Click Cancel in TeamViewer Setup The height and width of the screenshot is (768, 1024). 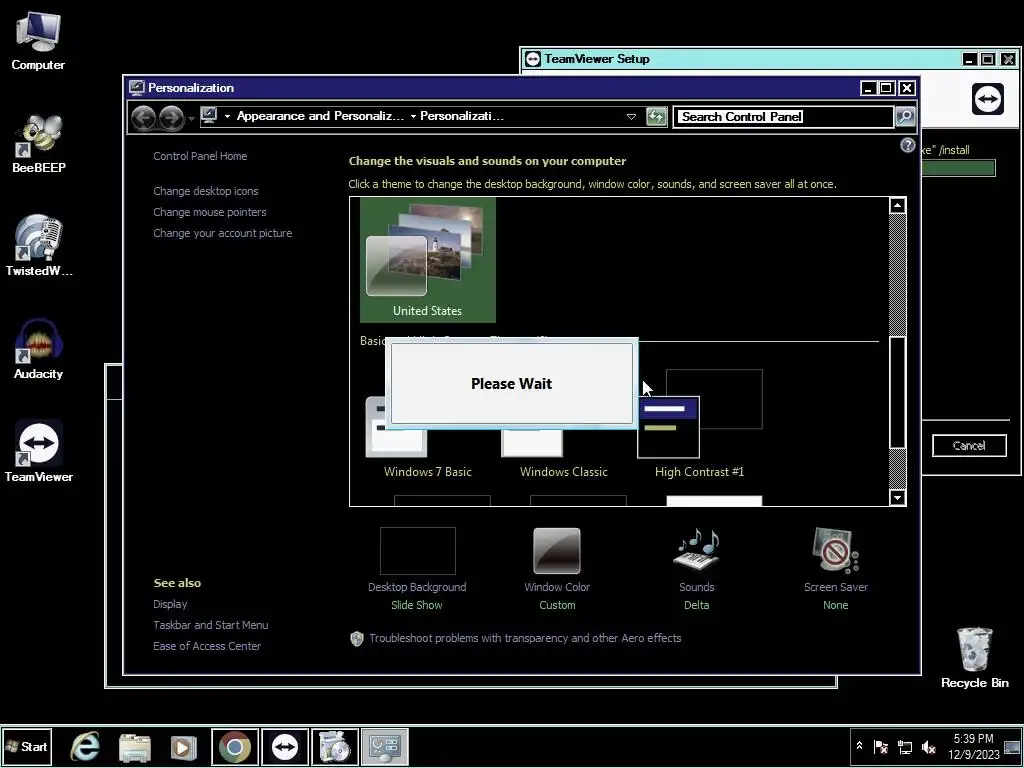click(969, 445)
